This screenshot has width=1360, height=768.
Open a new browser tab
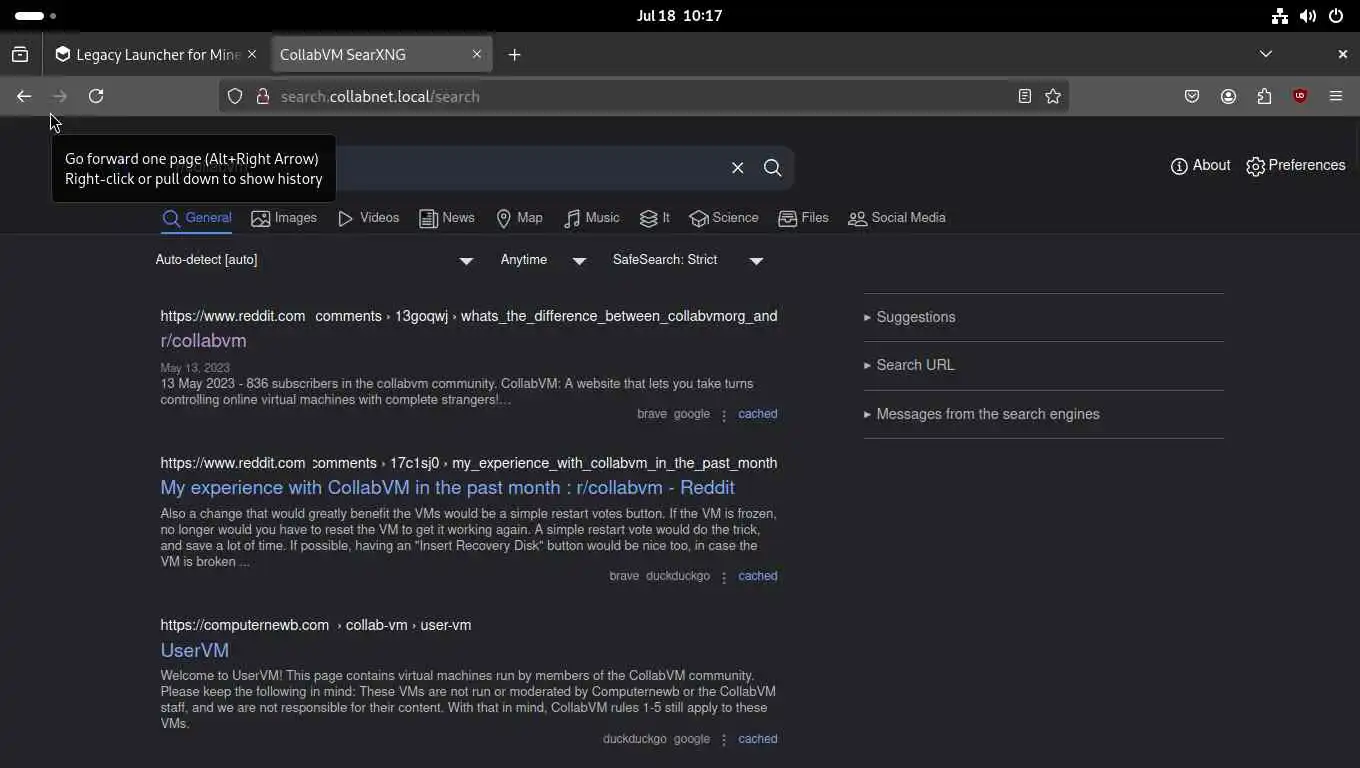tap(514, 55)
